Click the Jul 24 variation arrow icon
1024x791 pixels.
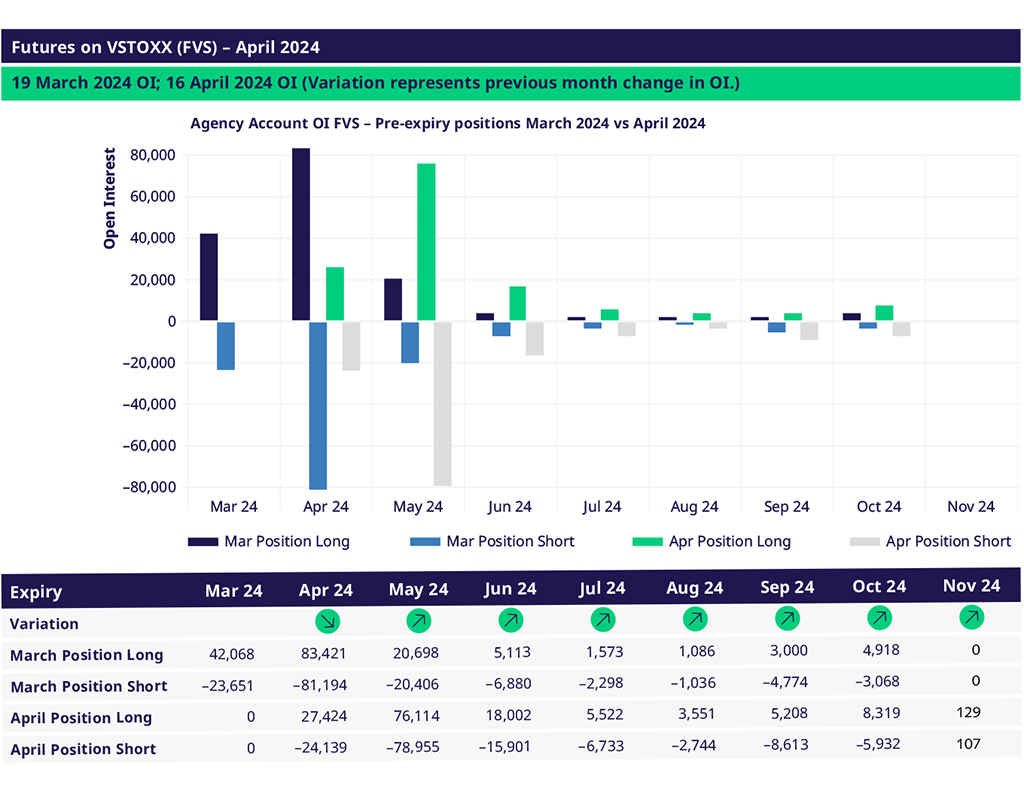[603, 621]
